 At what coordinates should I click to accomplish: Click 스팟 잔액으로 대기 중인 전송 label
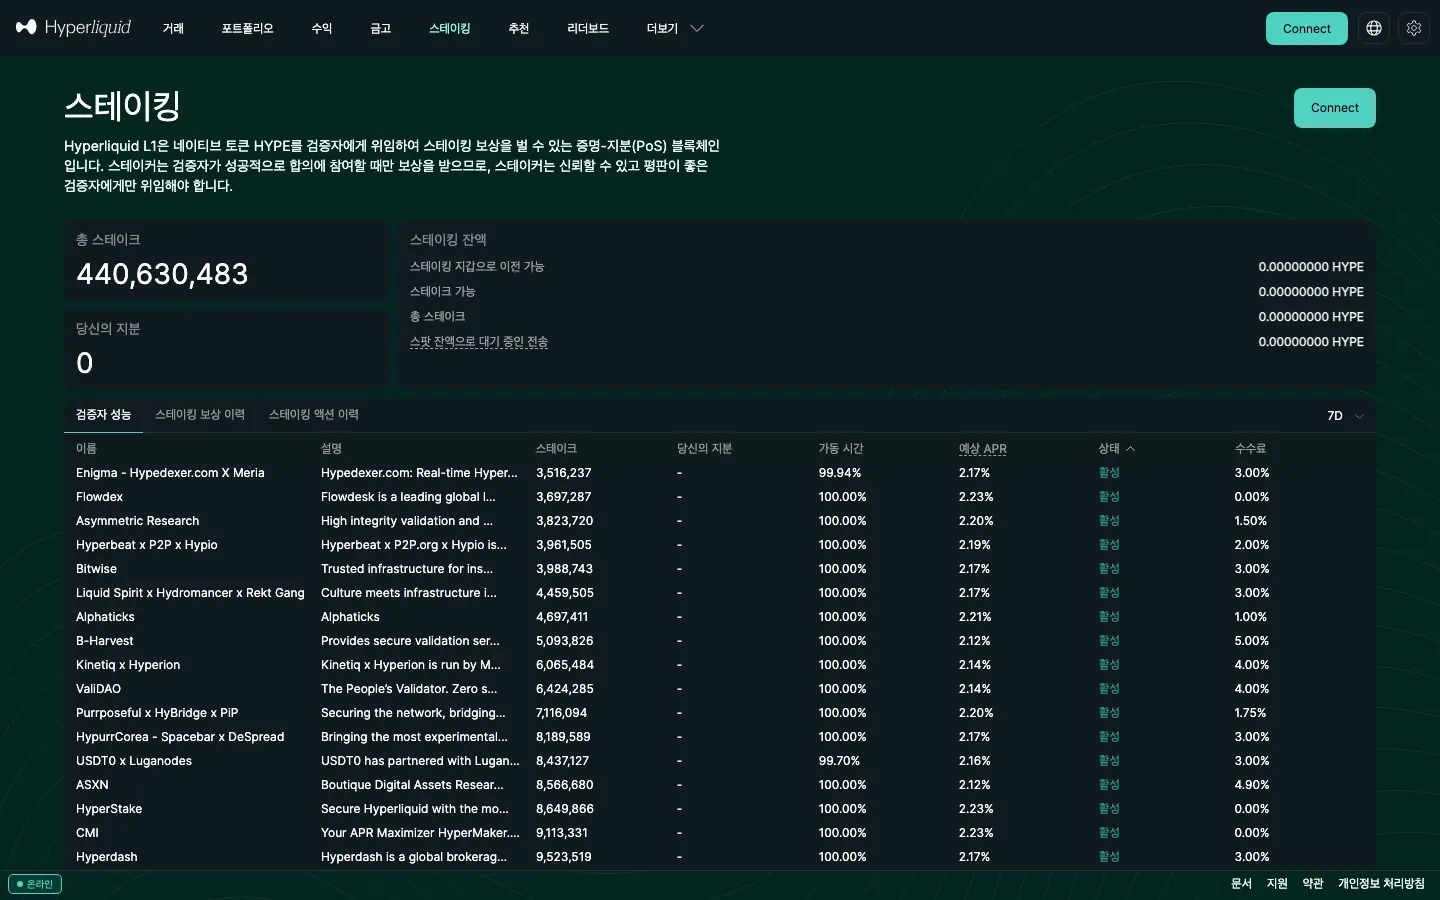pyautogui.click(x=479, y=342)
